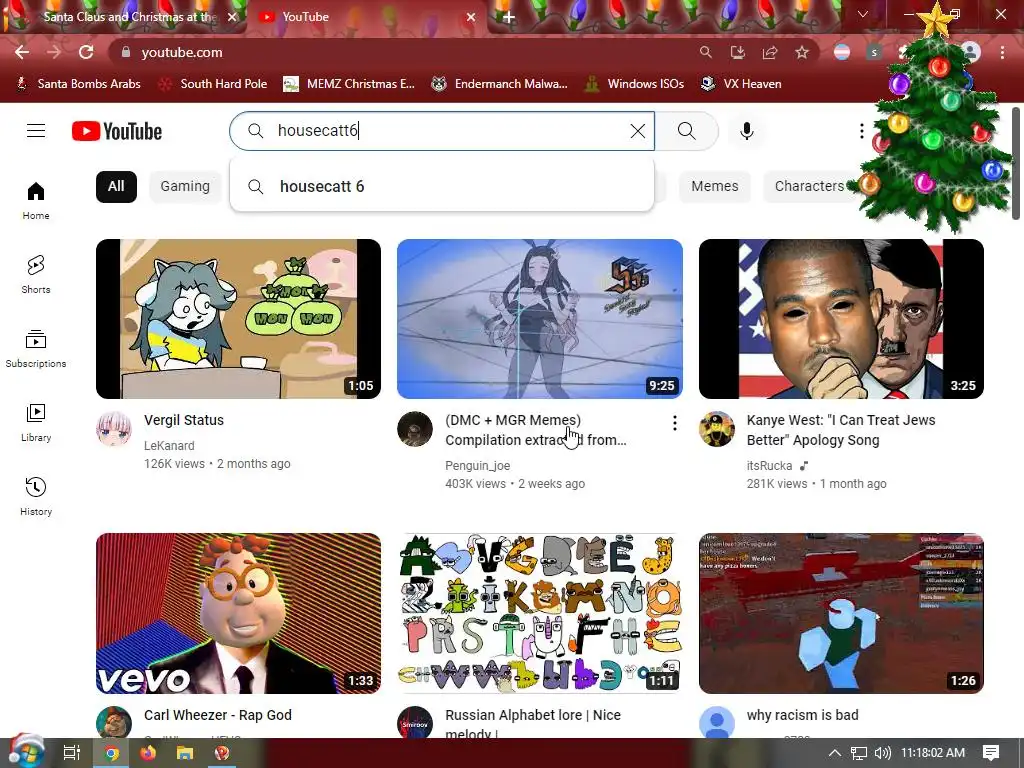Click the page vertical scrollbar
The image size is (1024, 768).
tap(1016, 163)
